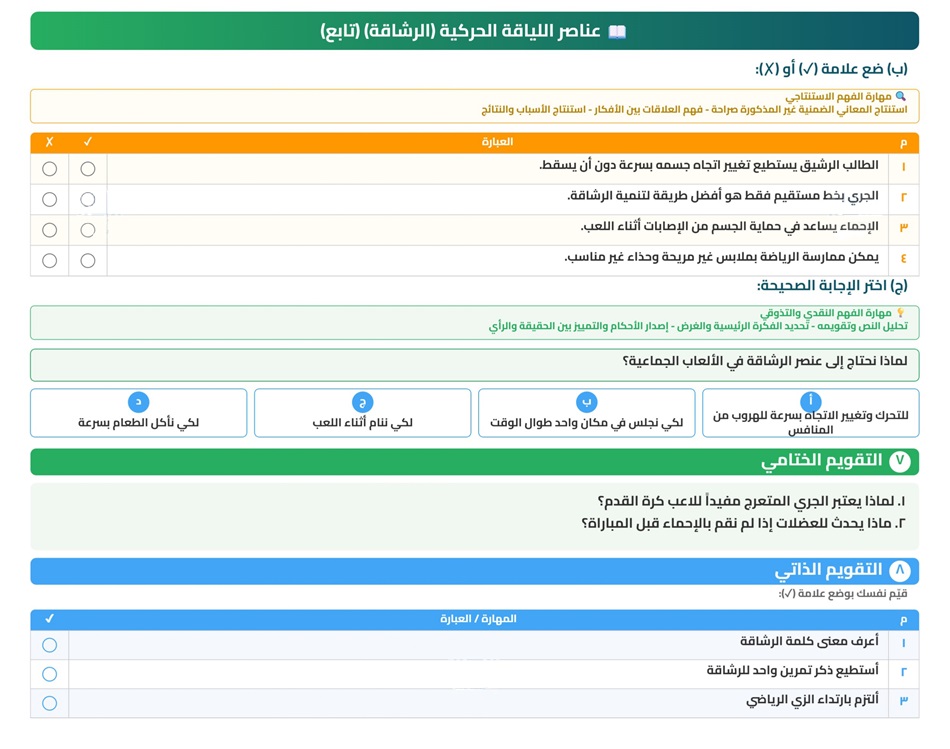Mark statement ٤ about ملابس غير مريحة as X
Screen dimensions: 950x749
click(50, 261)
